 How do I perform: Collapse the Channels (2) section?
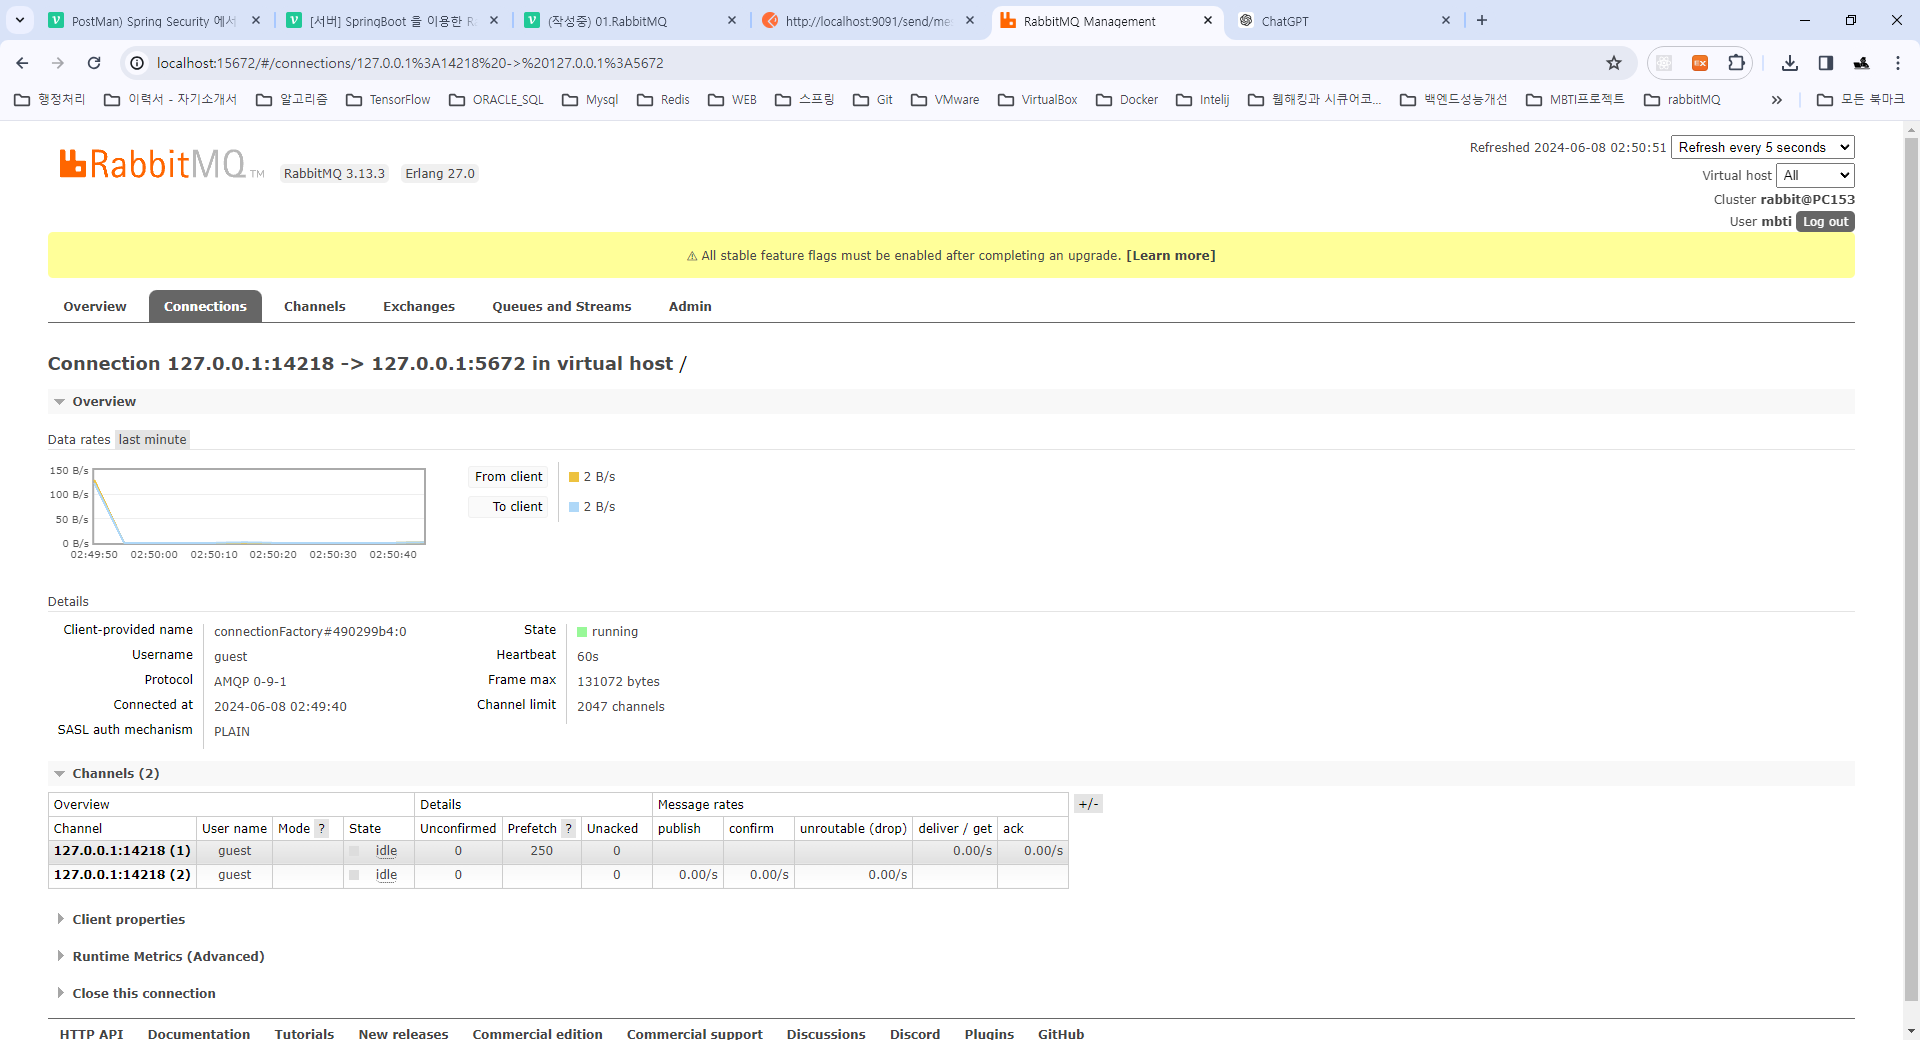[107, 773]
